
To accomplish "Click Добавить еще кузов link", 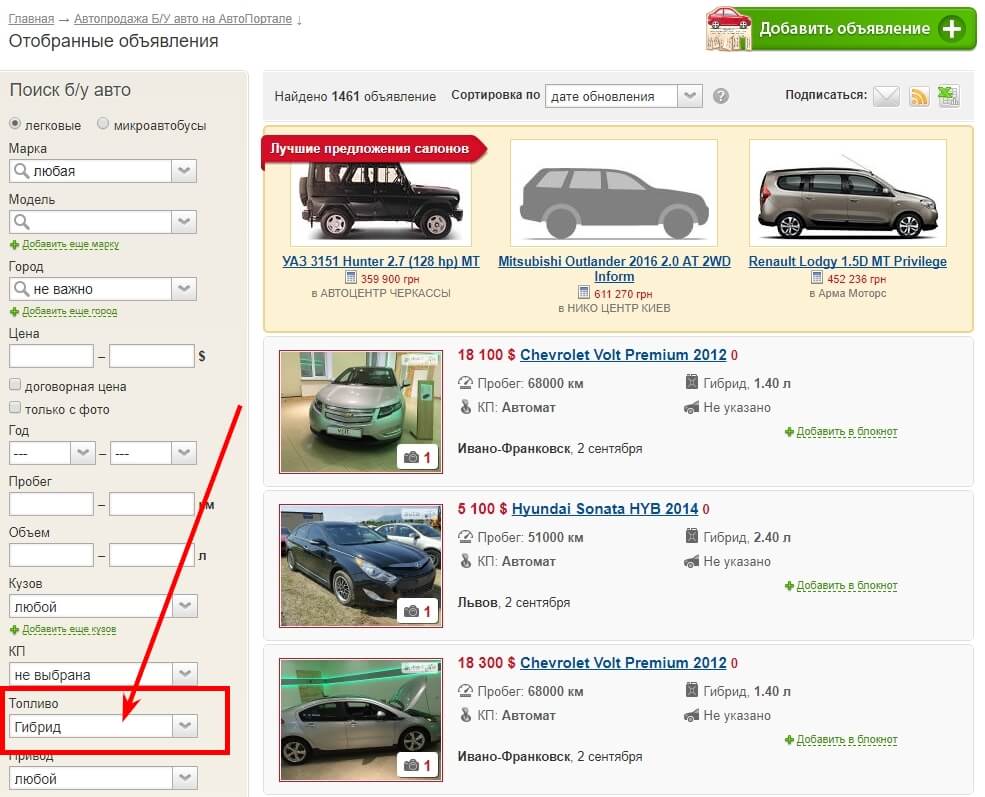I will pyautogui.click(x=69, y=629).
